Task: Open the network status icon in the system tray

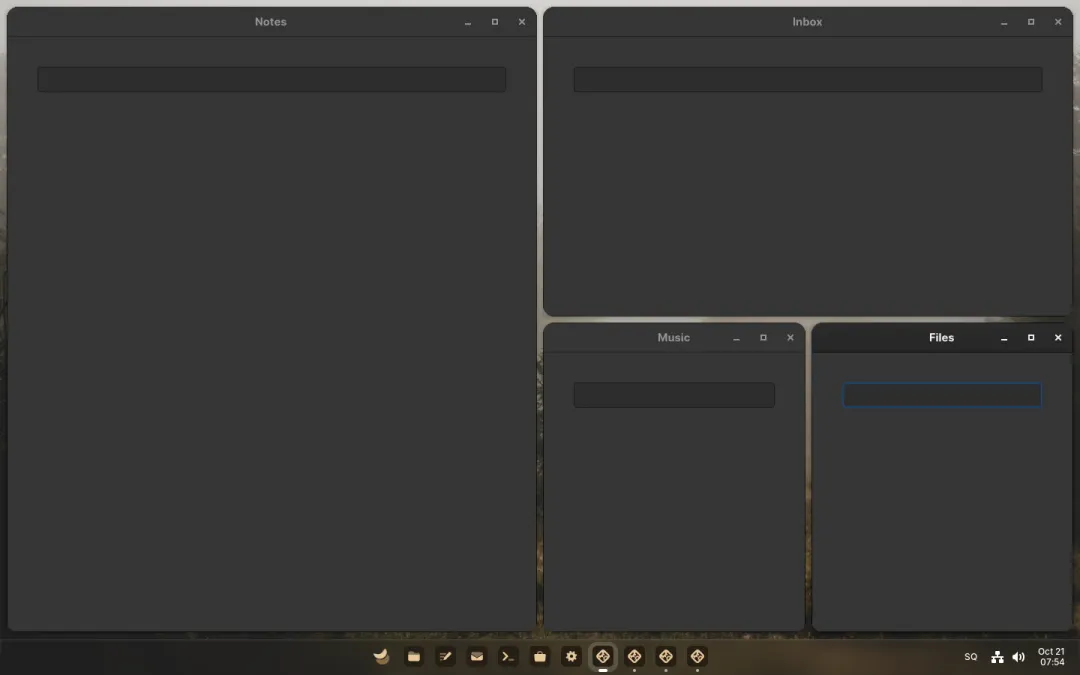Action: (997, 657)
